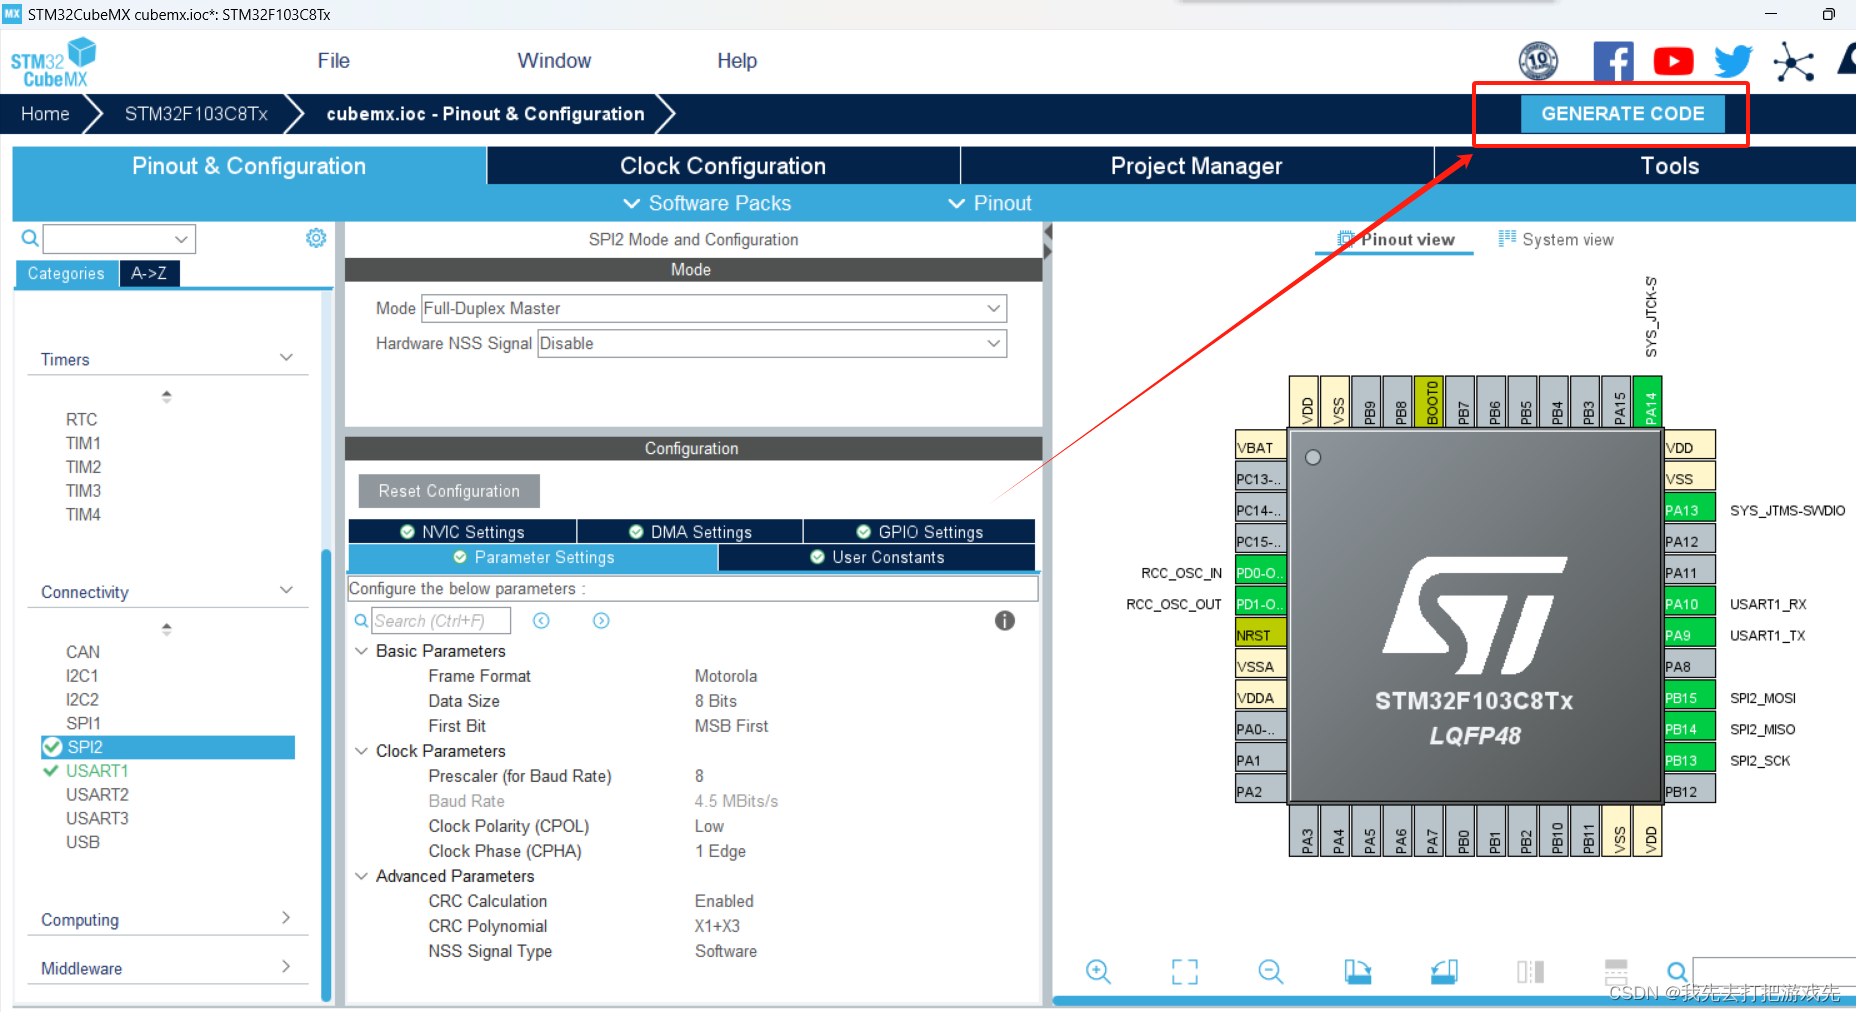The image size is (1856, 1012).
Task: Open the File menu
Action: pyautogui.click(x=333, y=61)
